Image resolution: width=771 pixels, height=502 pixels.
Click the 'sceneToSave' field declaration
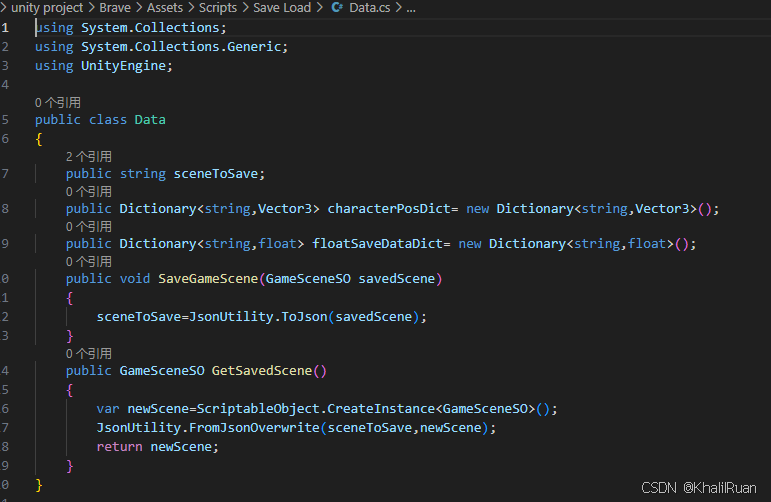[216, 174]
